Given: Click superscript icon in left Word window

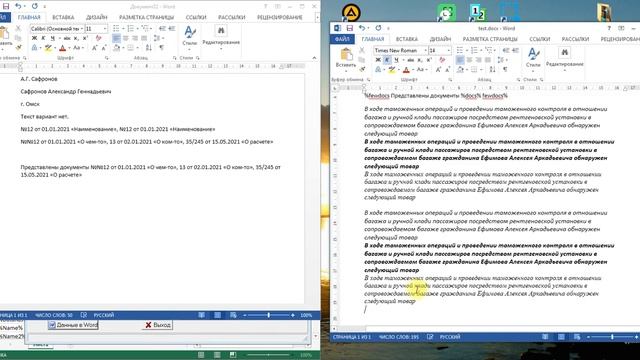Looking at the screenshot, I should (85, 38).
